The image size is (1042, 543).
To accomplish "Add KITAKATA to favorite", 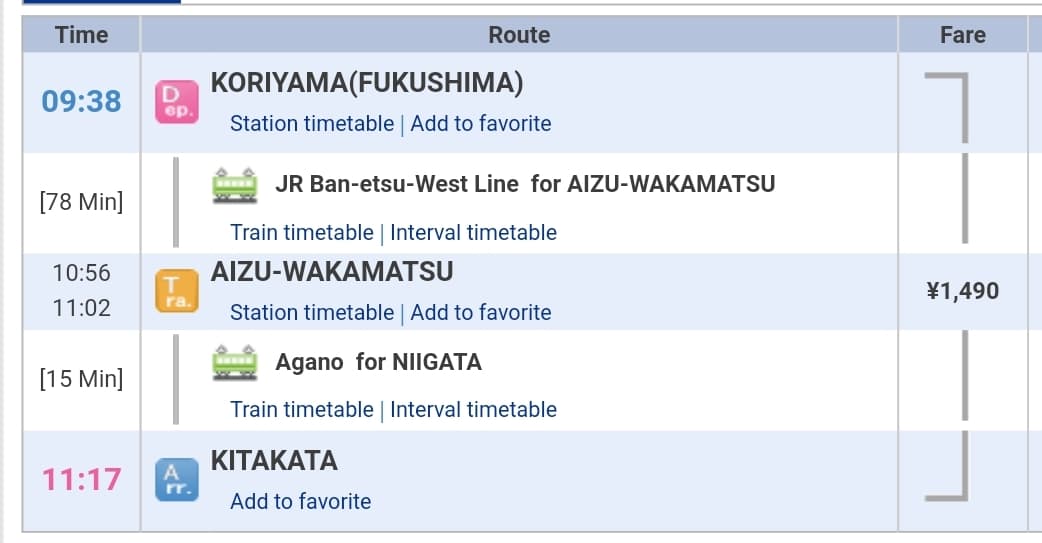I will tap(300, 501).
